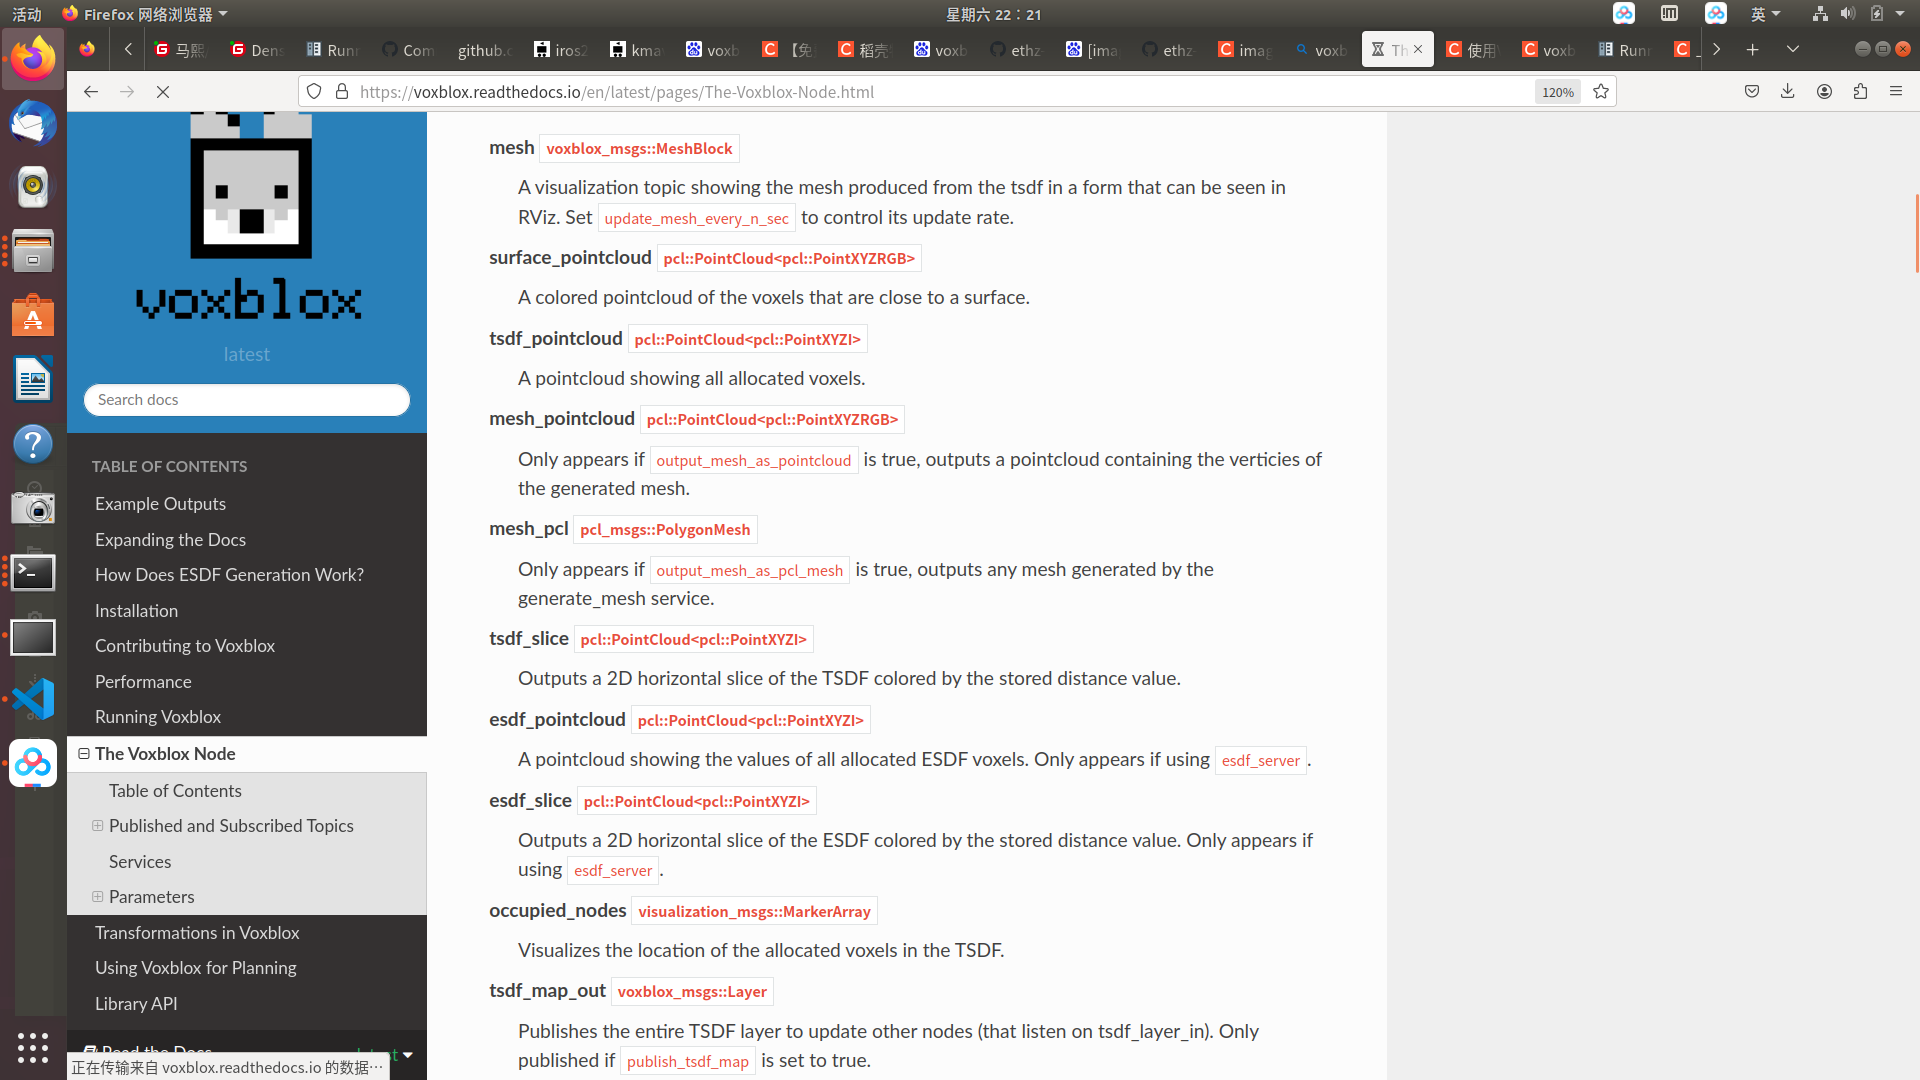Click the Performance sidebar menu item
This screenshot has width=1920, height=1080.
142,680
